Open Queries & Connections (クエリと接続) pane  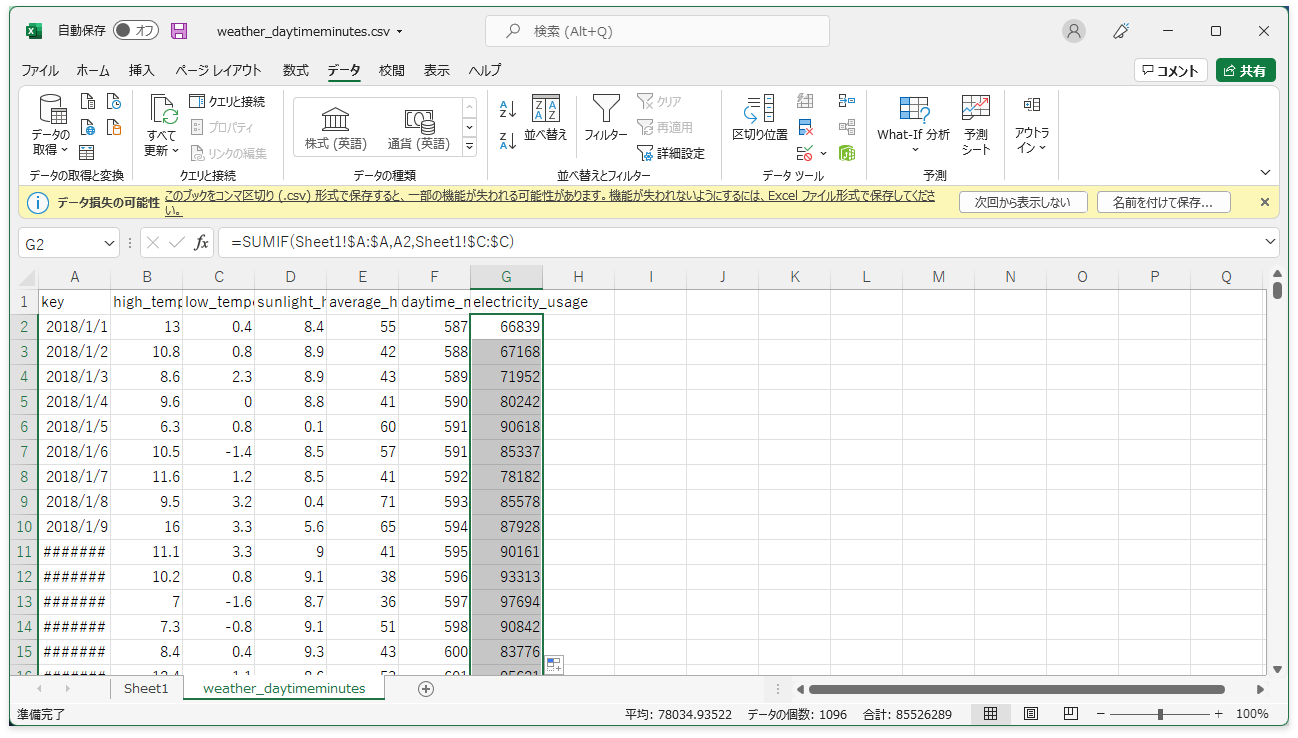[x=227, y=102]
